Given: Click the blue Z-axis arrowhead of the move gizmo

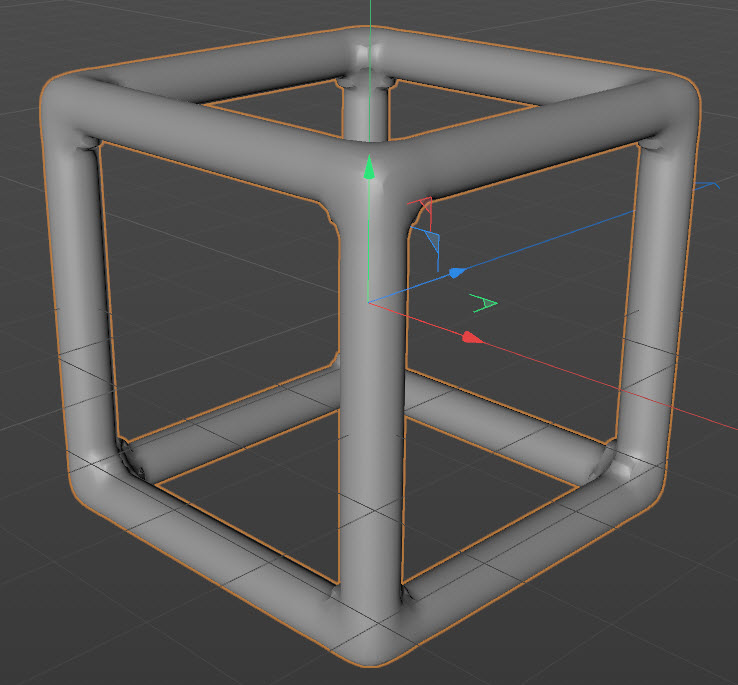Looking at the screenshot, I should point(457,272).
